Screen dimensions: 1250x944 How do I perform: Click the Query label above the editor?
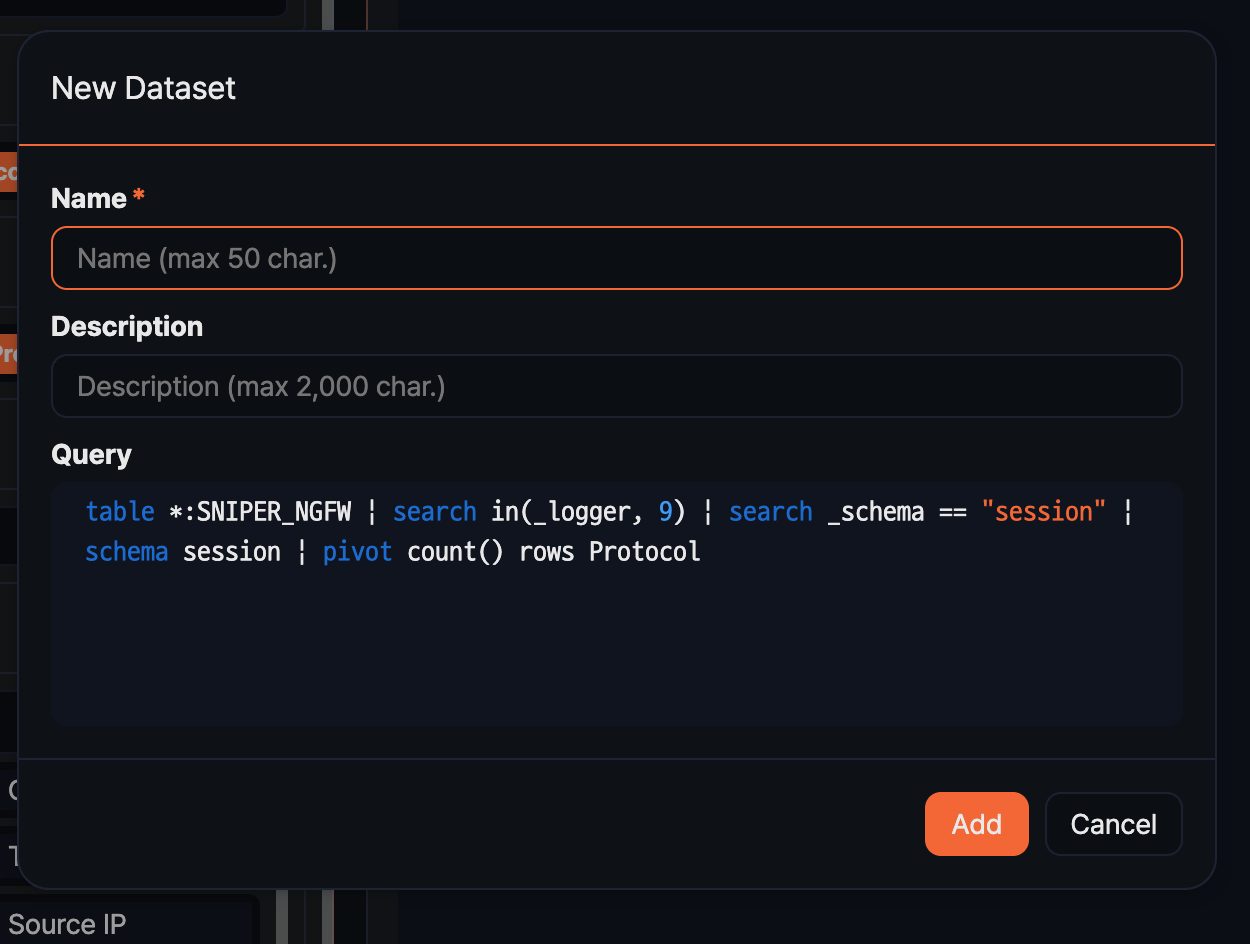coord(91,454)
